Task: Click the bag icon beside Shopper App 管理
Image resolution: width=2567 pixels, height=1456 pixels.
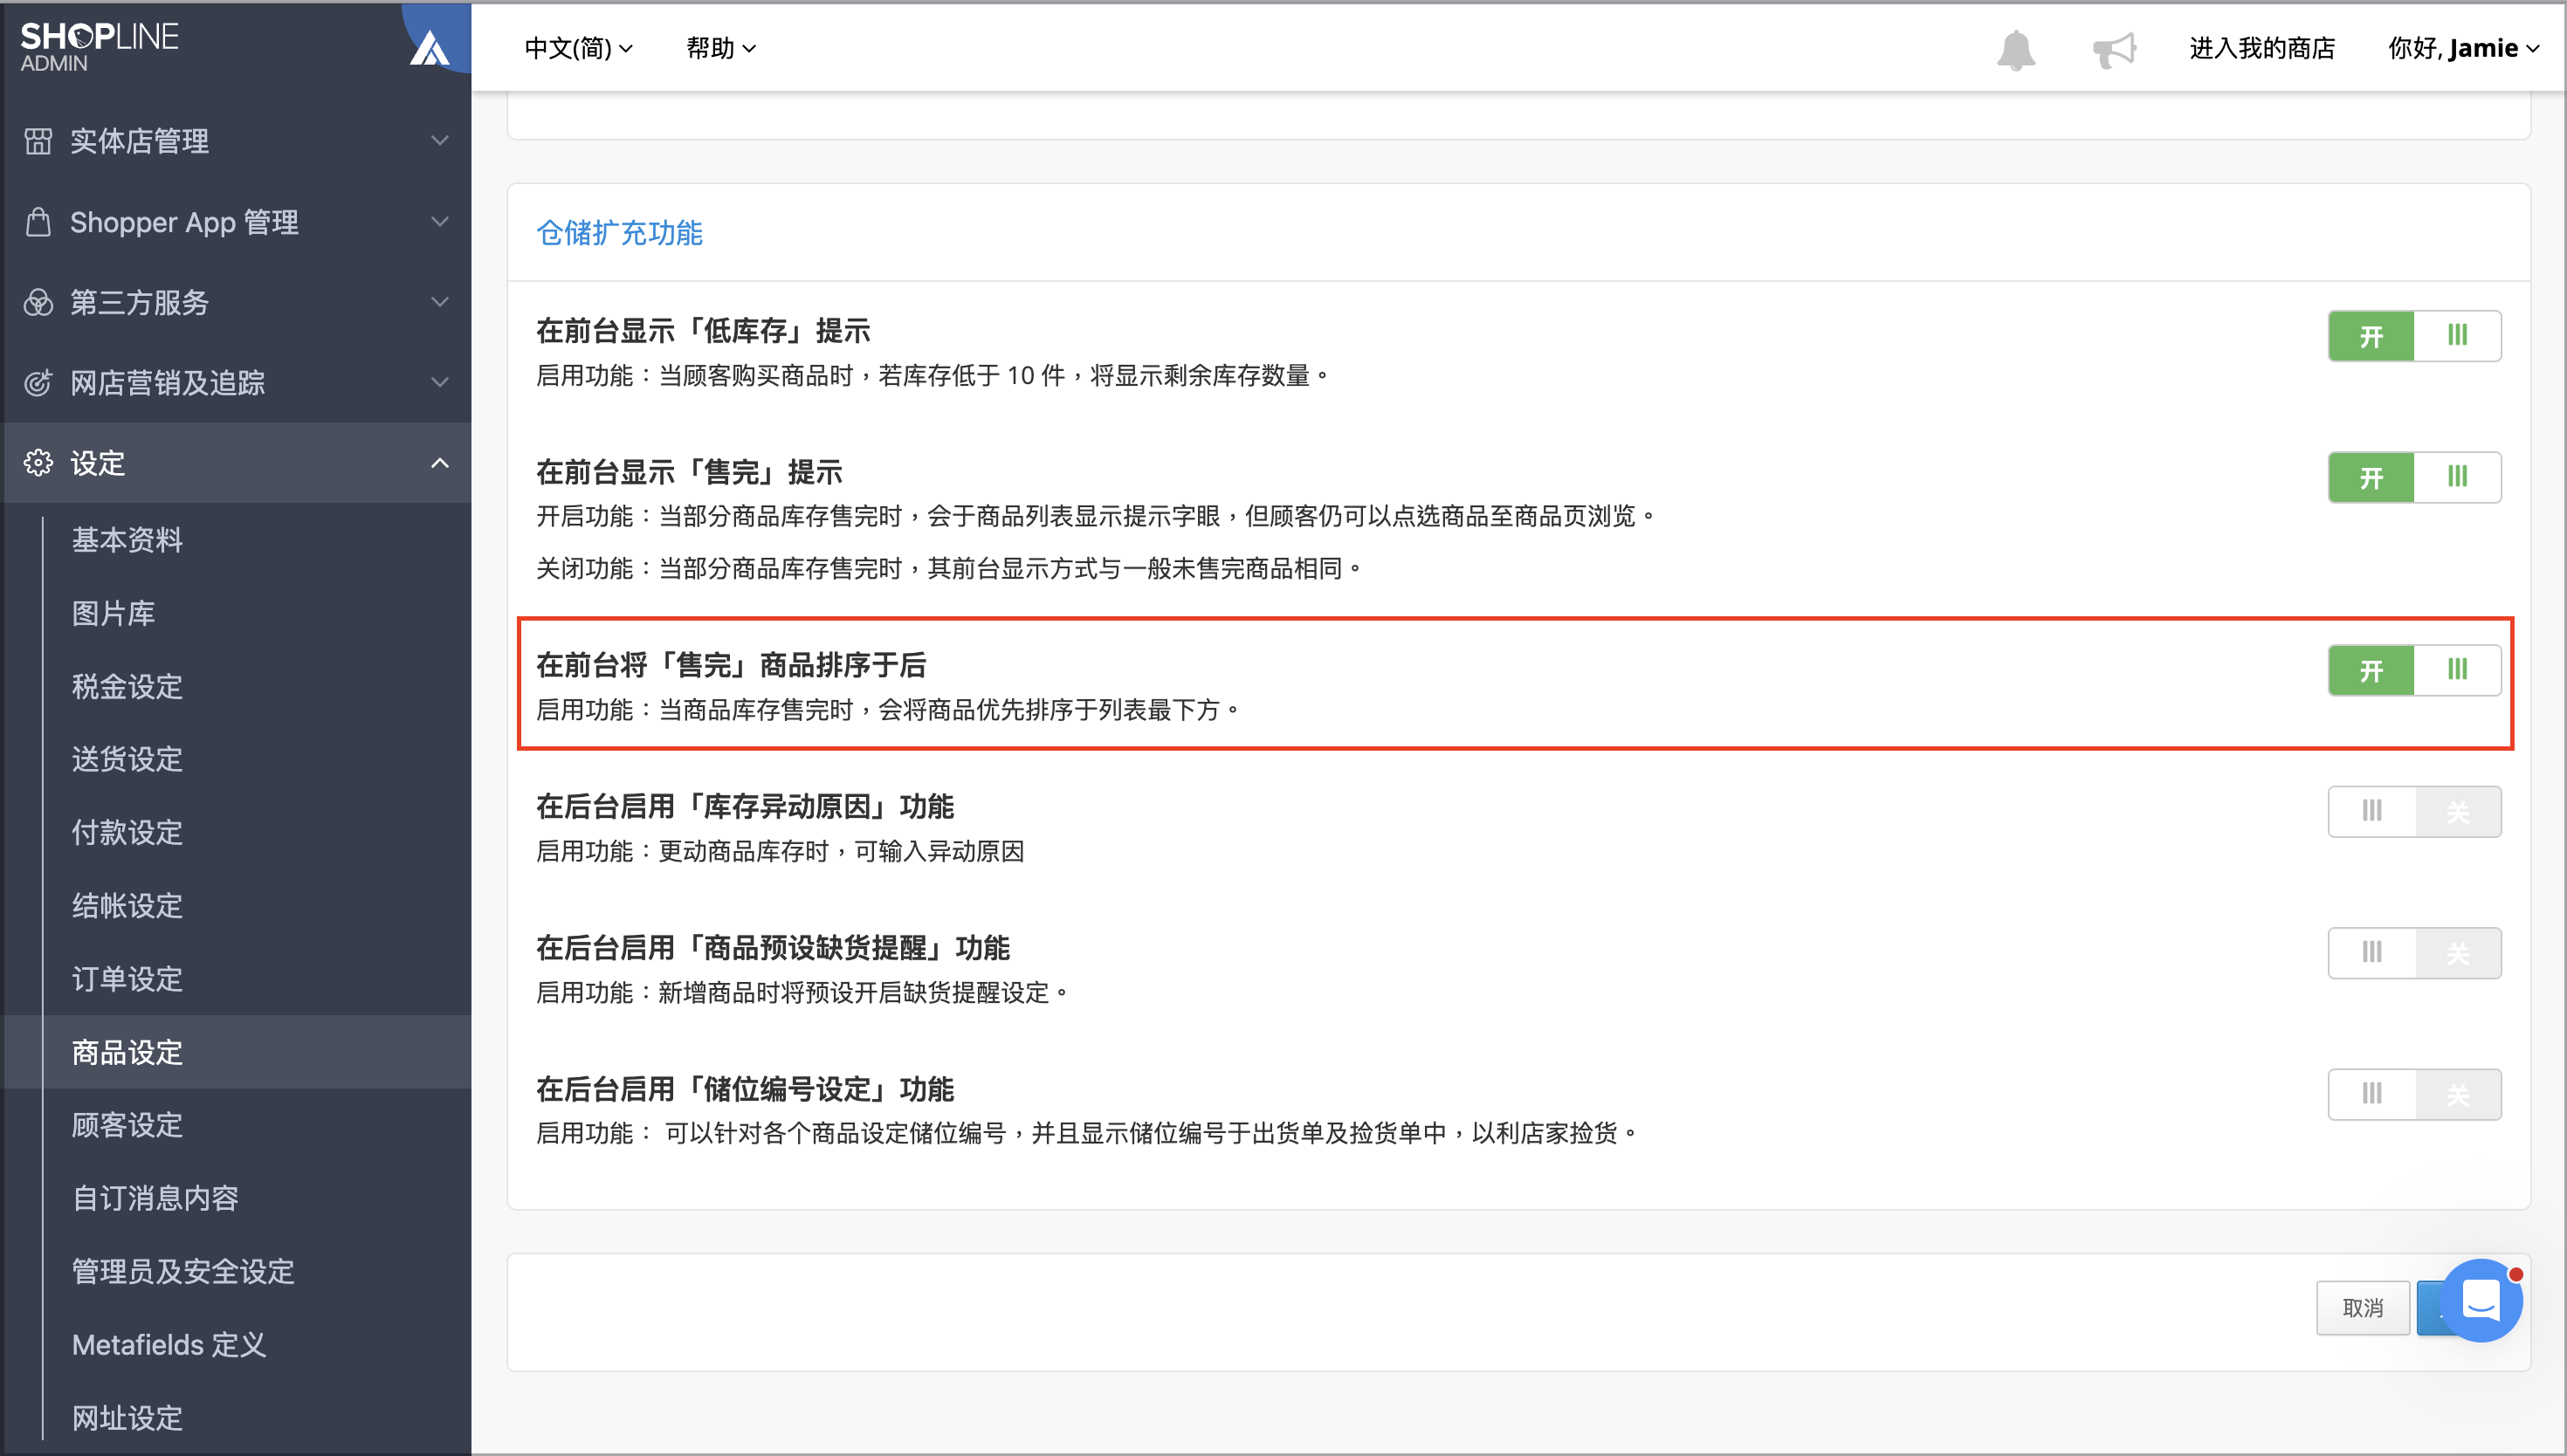Action: [x=38, y=222]
